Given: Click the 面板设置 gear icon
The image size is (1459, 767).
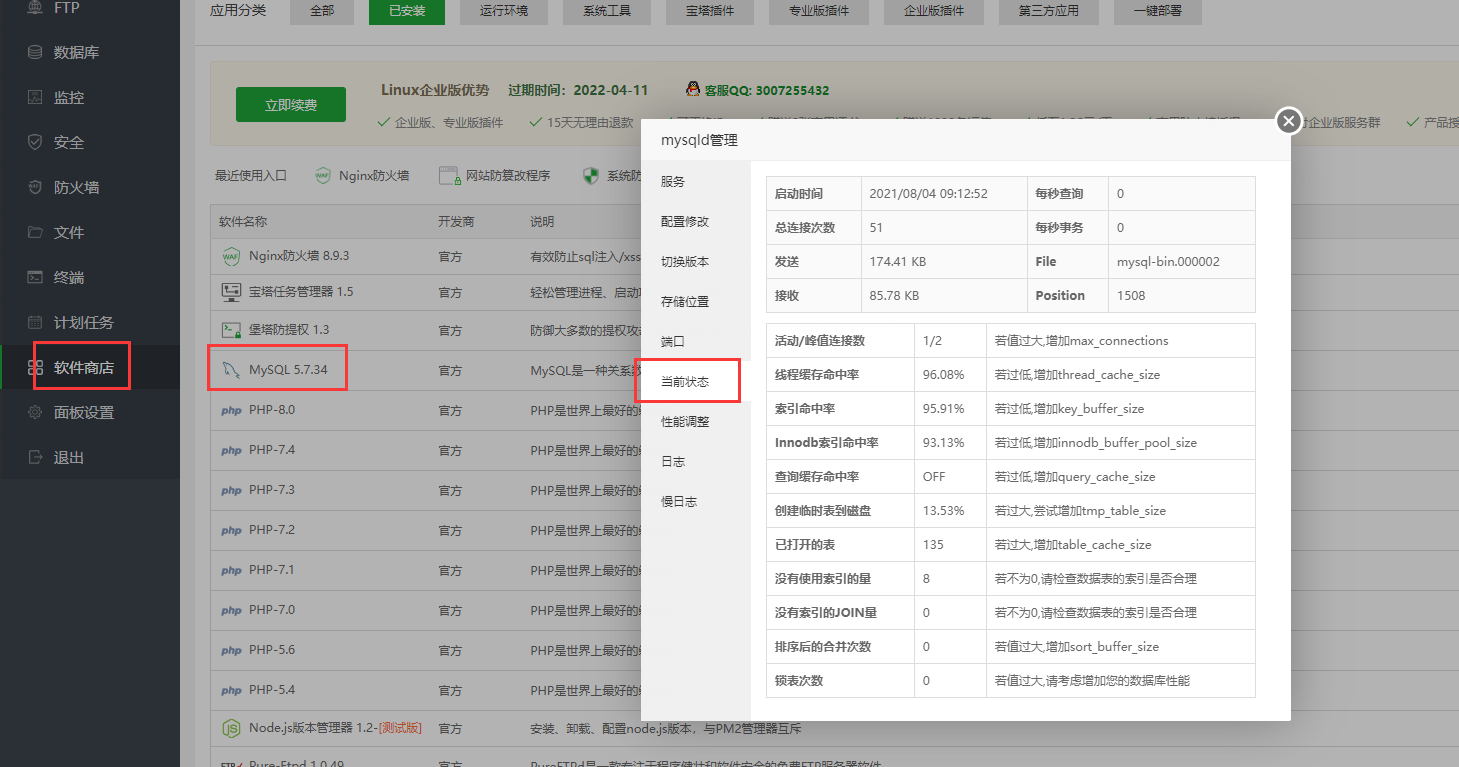Looking at the screenshot, I should click(35, 412).
